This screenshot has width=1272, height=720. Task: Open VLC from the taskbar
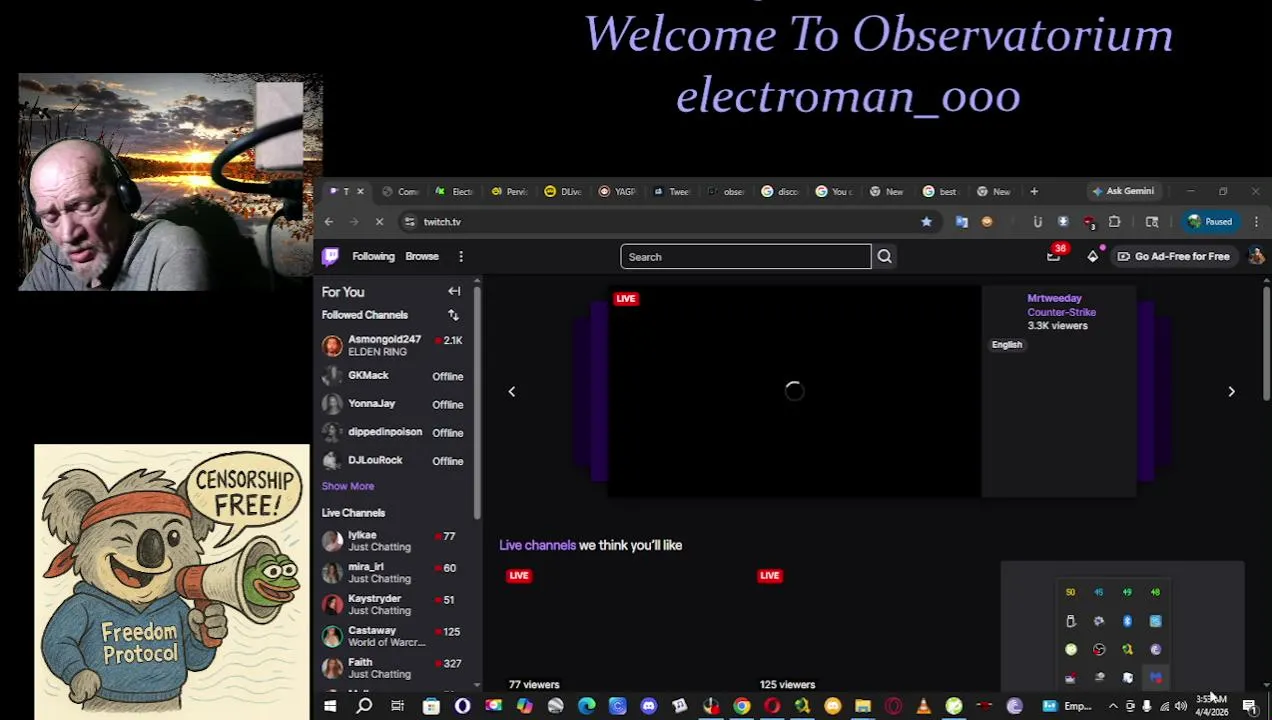coord(923,706)
